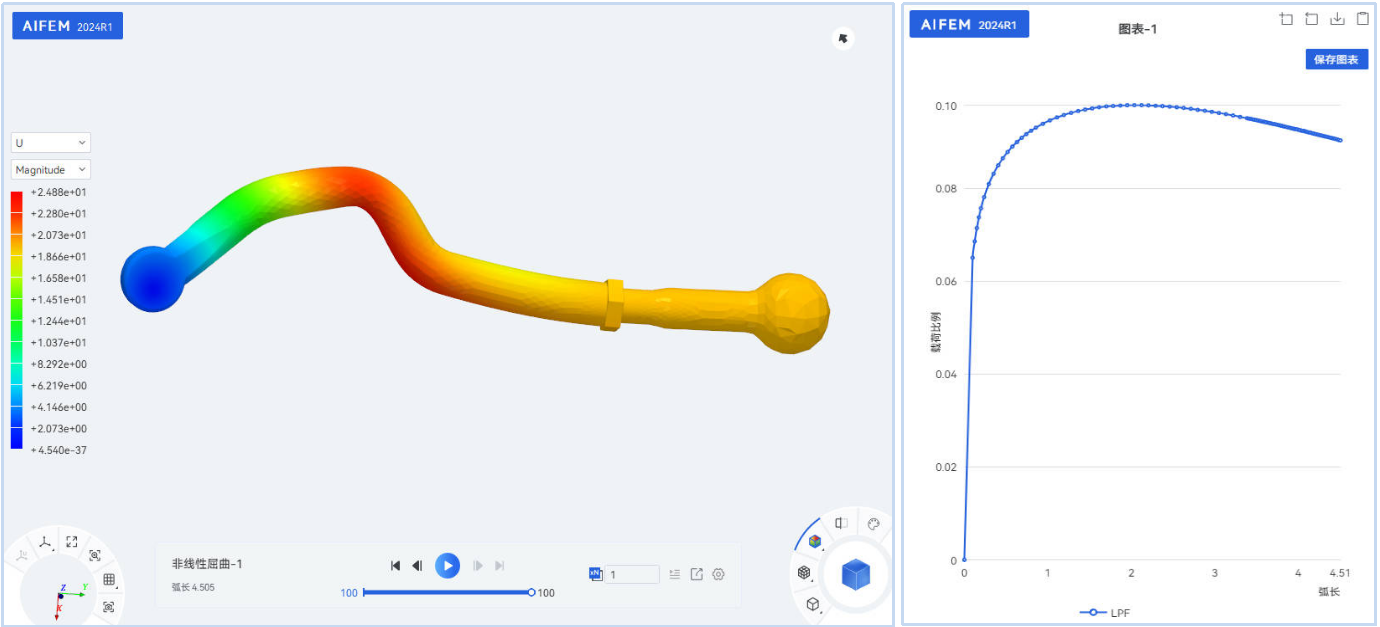
Task: Click the chart download icon
Action: tap(1337, 19)
